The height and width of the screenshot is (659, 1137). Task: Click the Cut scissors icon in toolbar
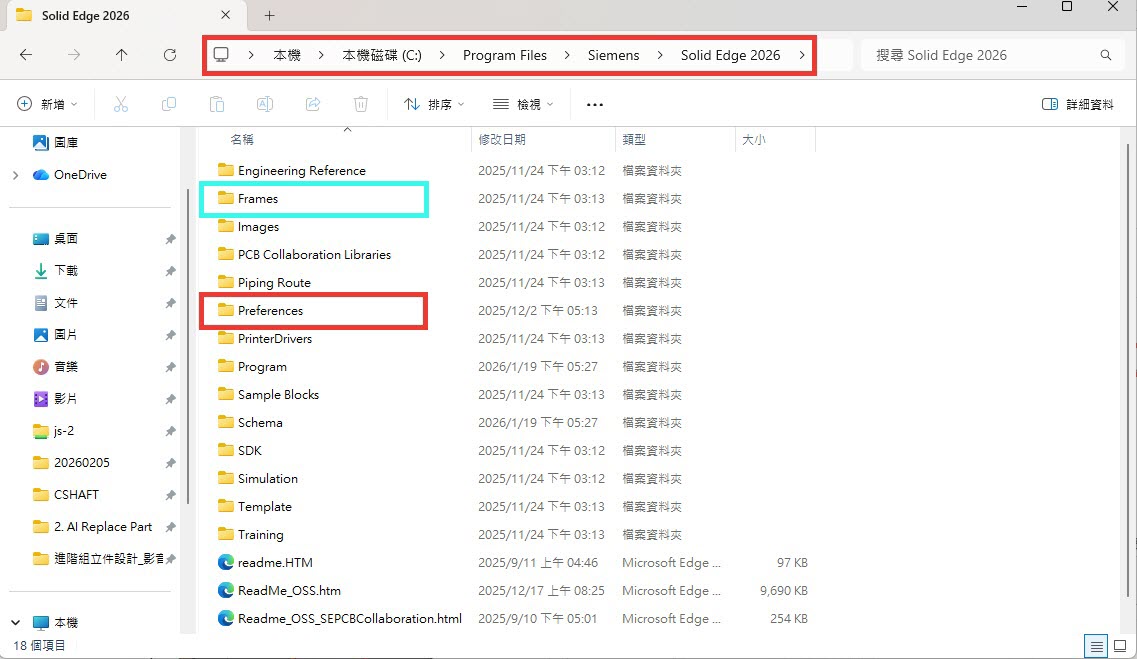point(121,104)
